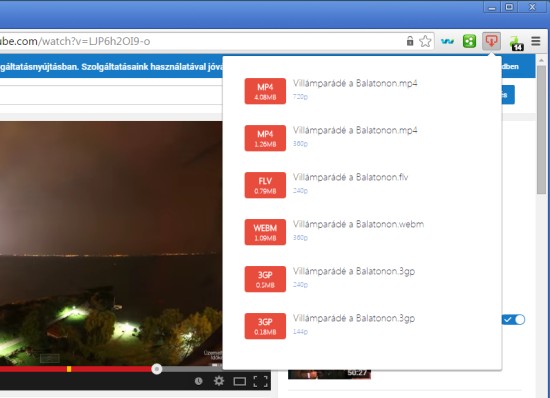Toggle the autoplay switch
550x398 pixels.
click(x=514, y=319)
